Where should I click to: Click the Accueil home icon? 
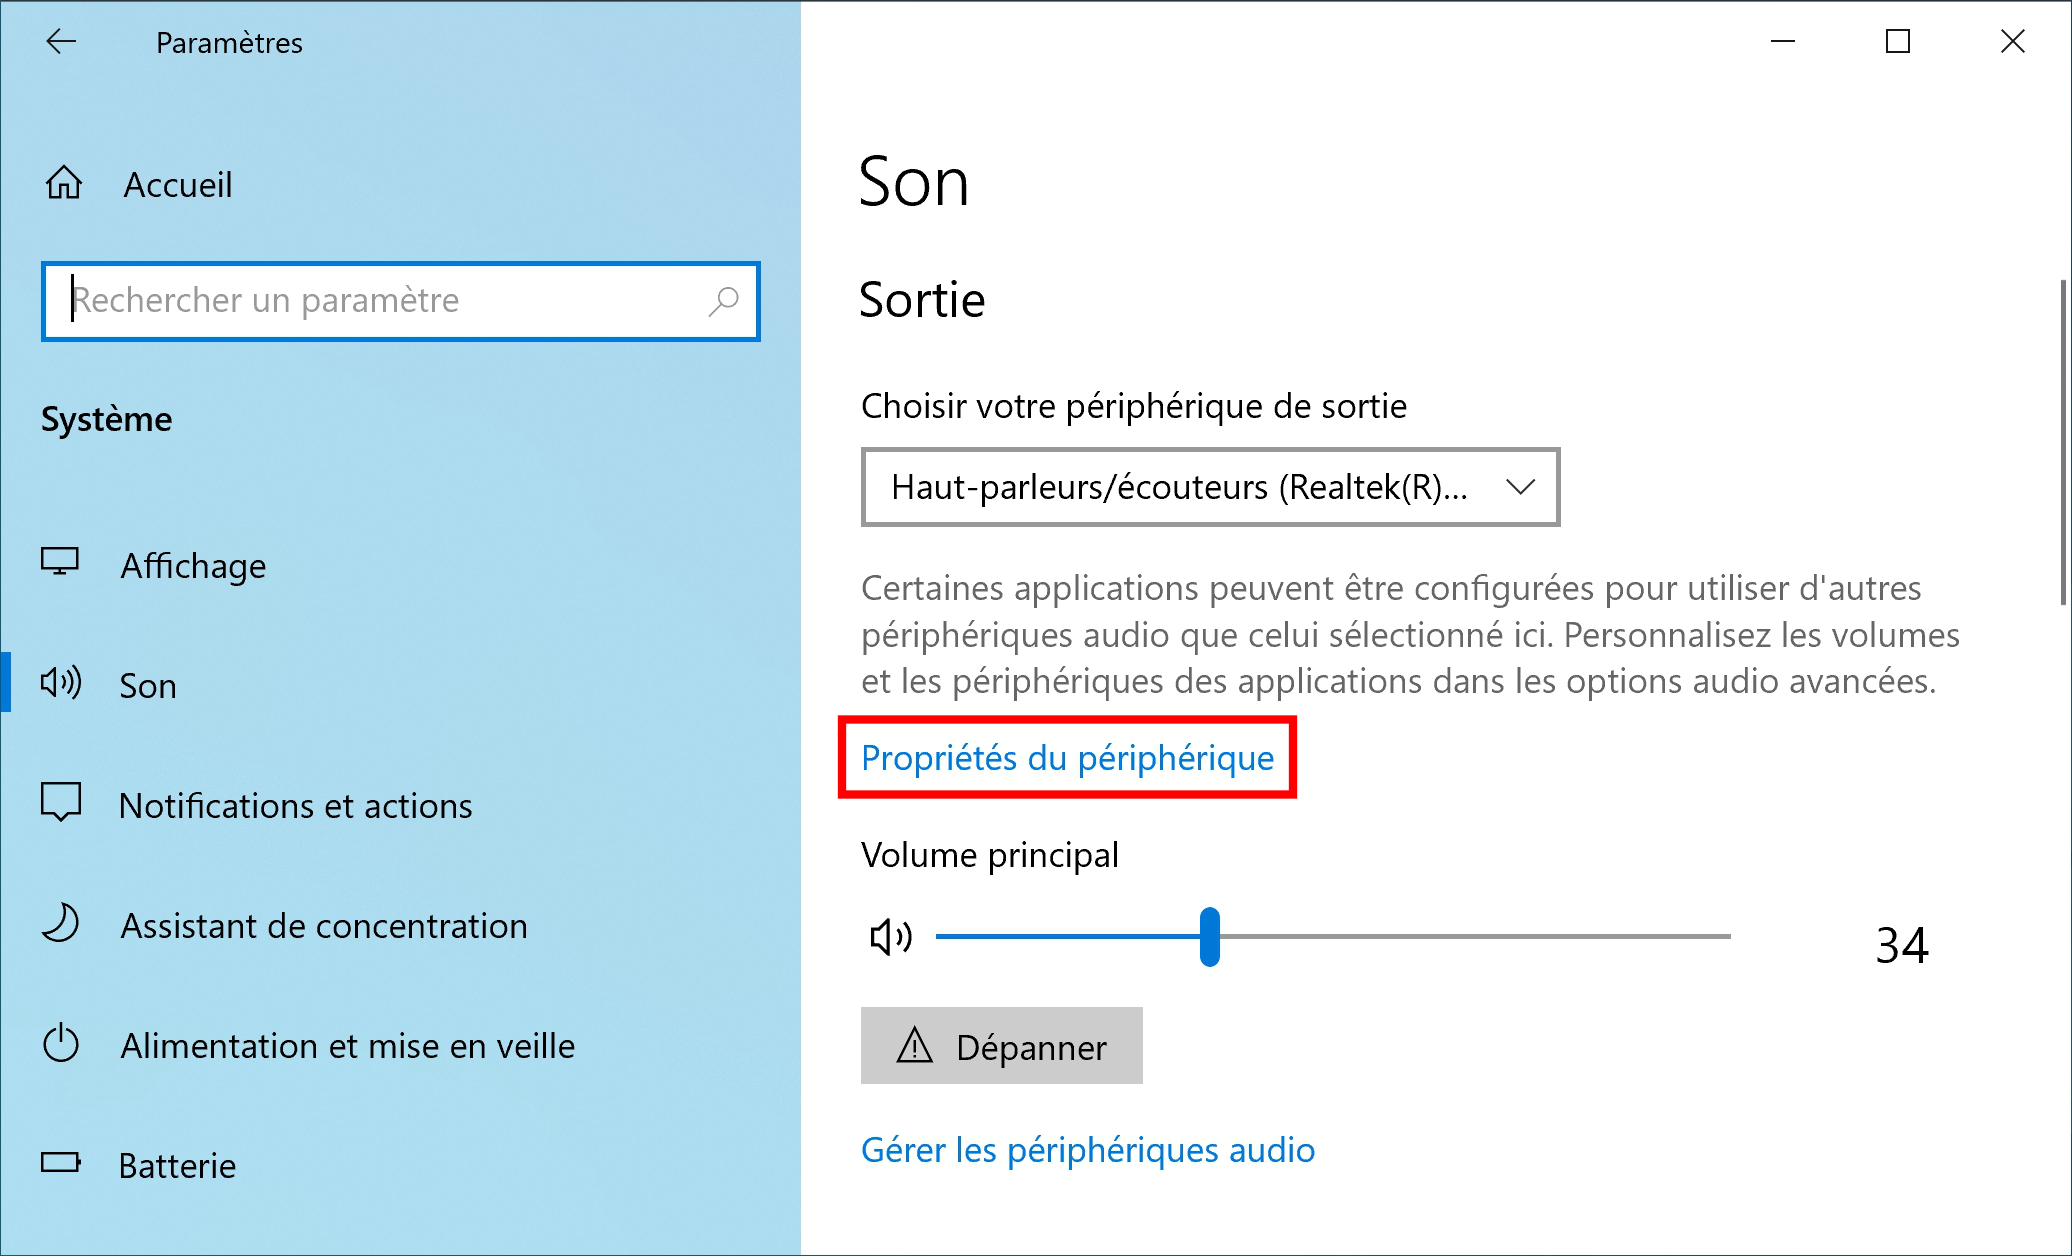[64, 183]
